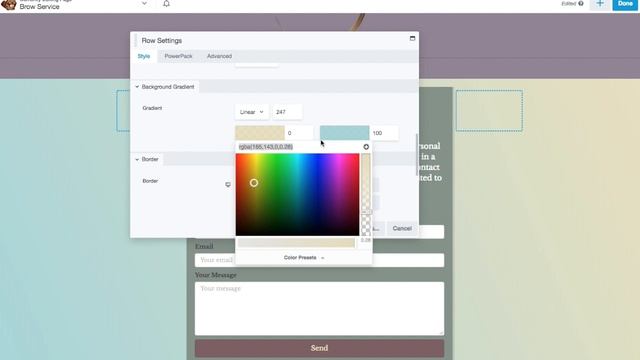
Task: Click the second blue gradient swatch
Action: click(344, 133)
